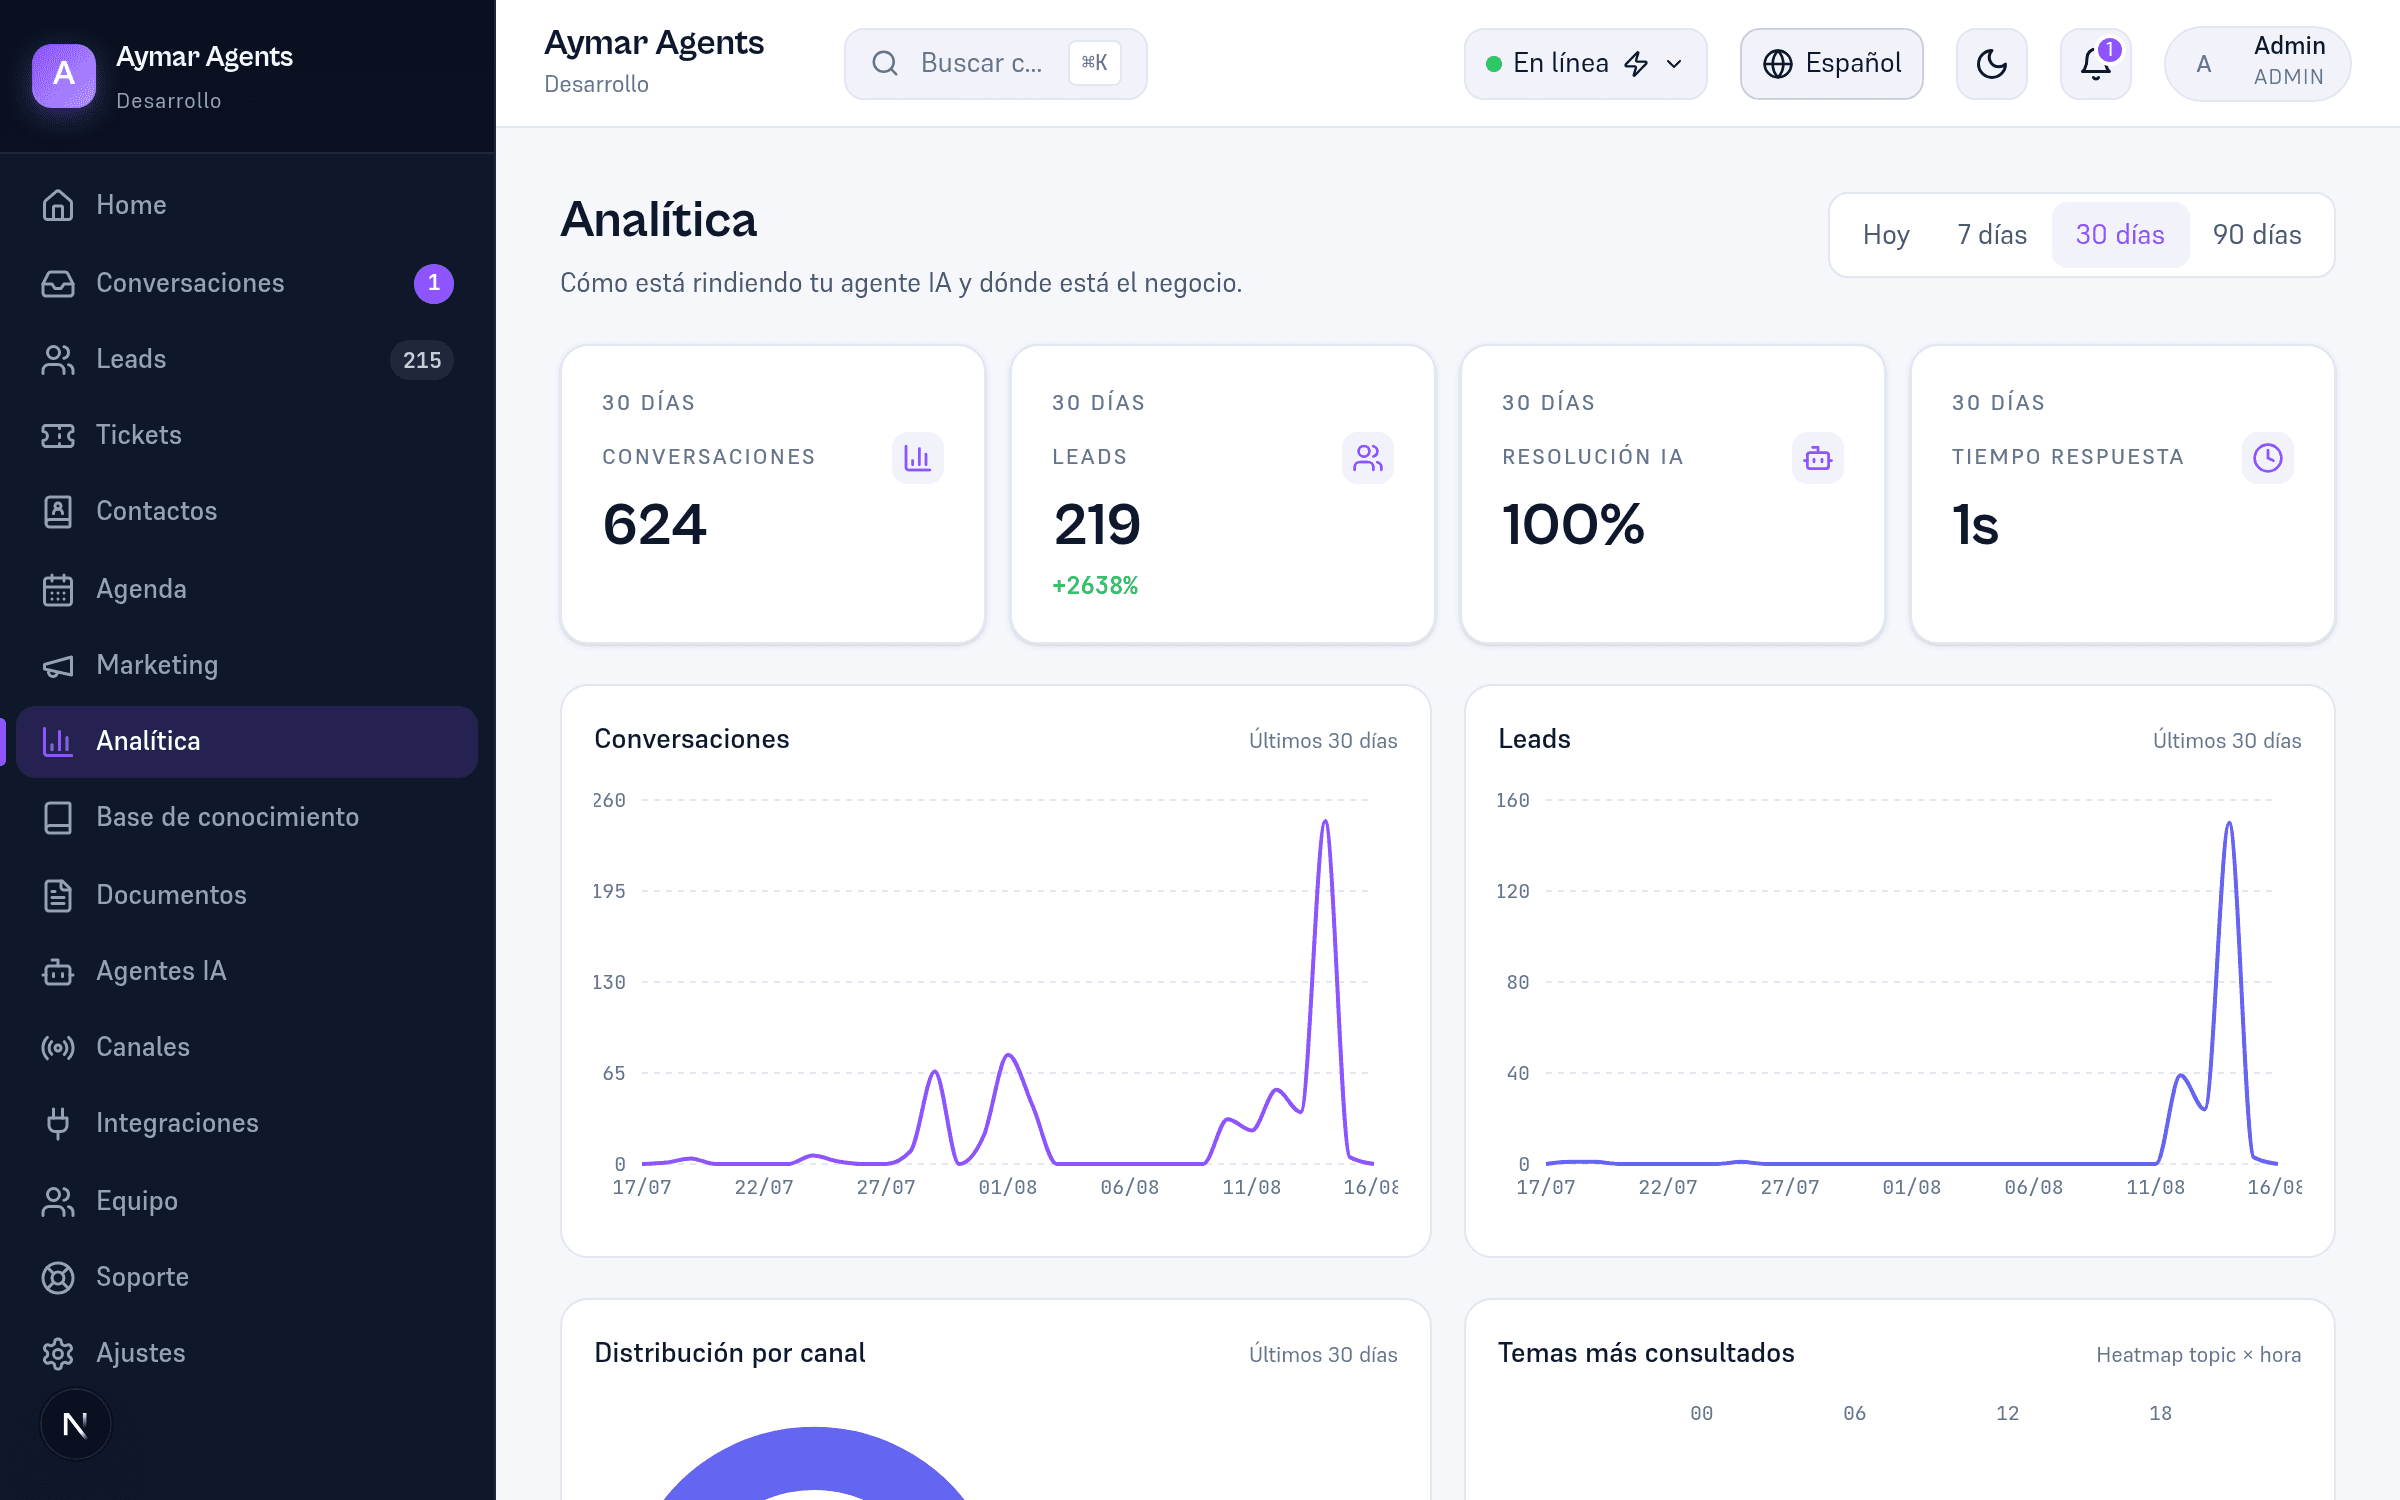This screenshot has width=2400, height=1500.
Task: Click the purple A logo in sidebar
Action: [64, 74]
